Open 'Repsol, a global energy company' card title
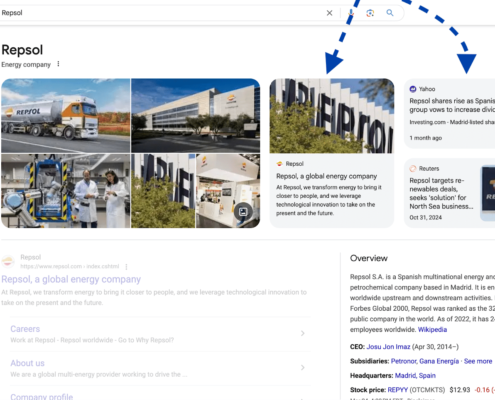Viewport: 495px width, 400px height. tap(326, 176)
